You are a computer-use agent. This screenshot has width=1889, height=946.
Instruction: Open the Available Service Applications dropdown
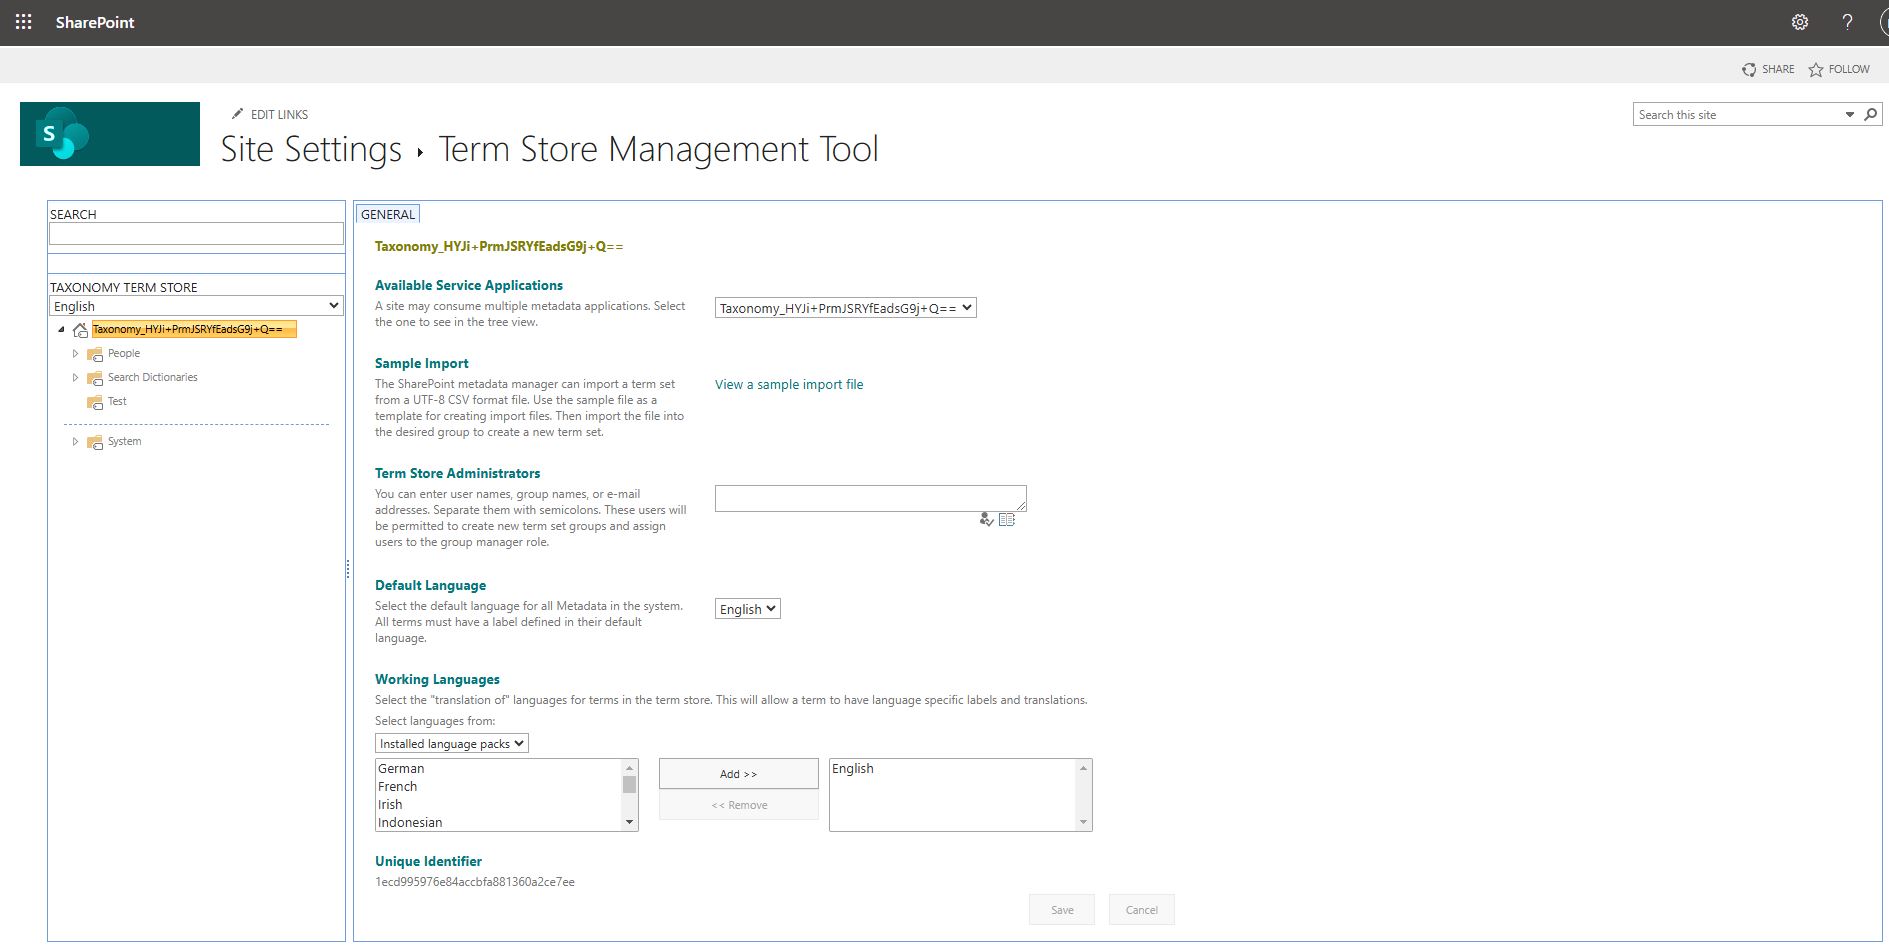(845, 308)
